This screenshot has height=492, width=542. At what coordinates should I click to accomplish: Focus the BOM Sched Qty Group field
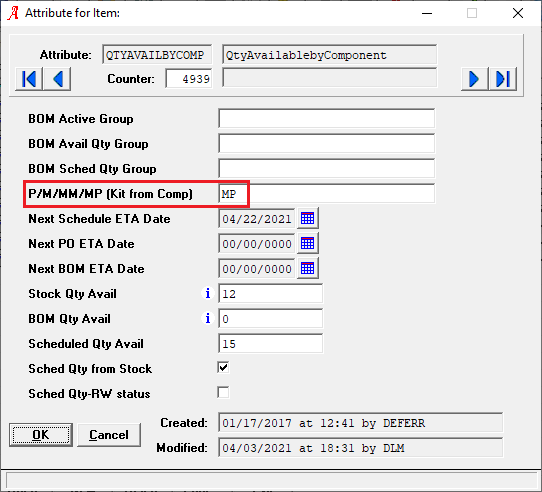point(327,168)
